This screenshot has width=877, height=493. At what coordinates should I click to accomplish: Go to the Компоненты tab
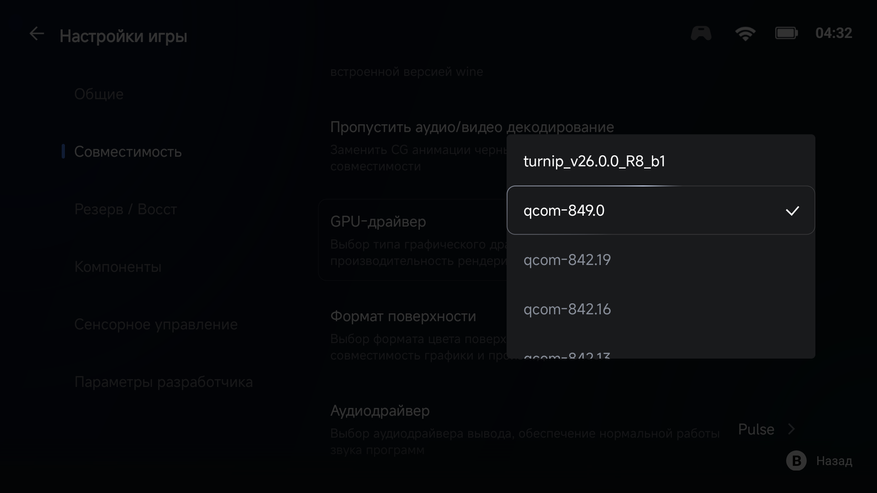point(117,267)
